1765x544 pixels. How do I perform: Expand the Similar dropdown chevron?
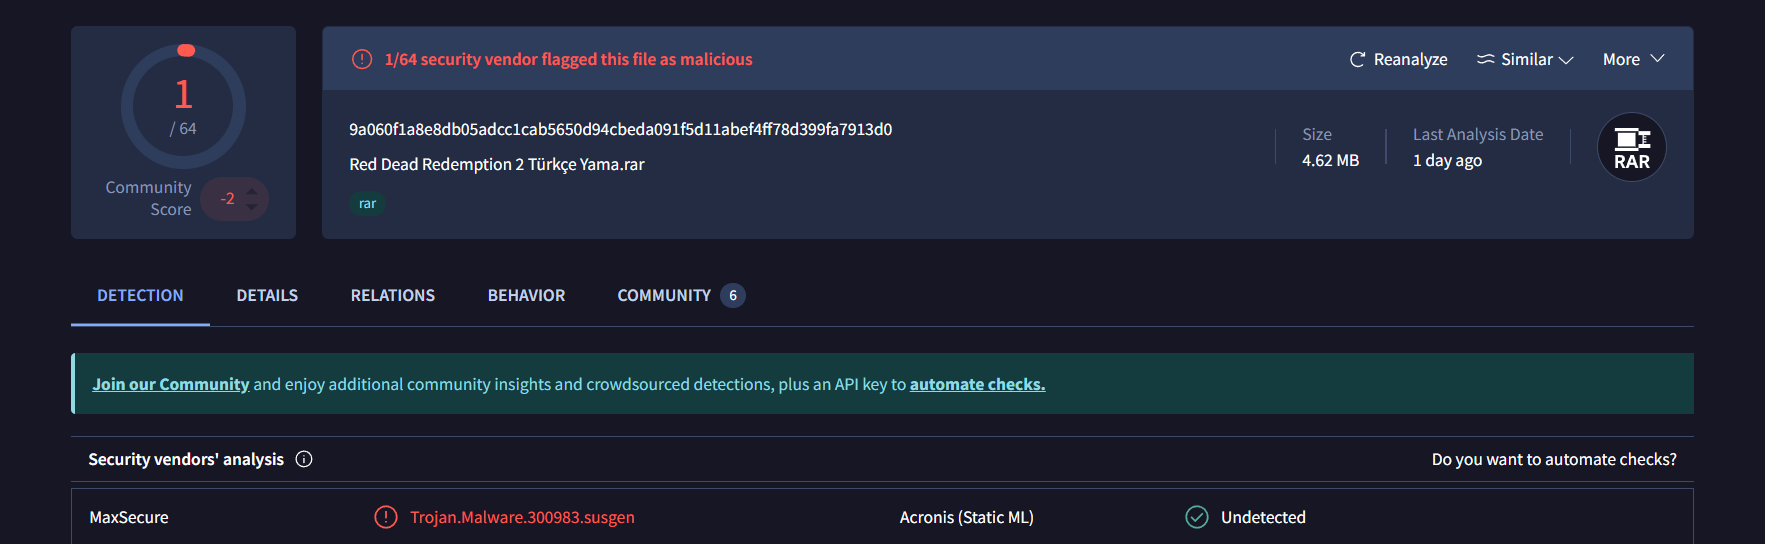pos(1566,60)
